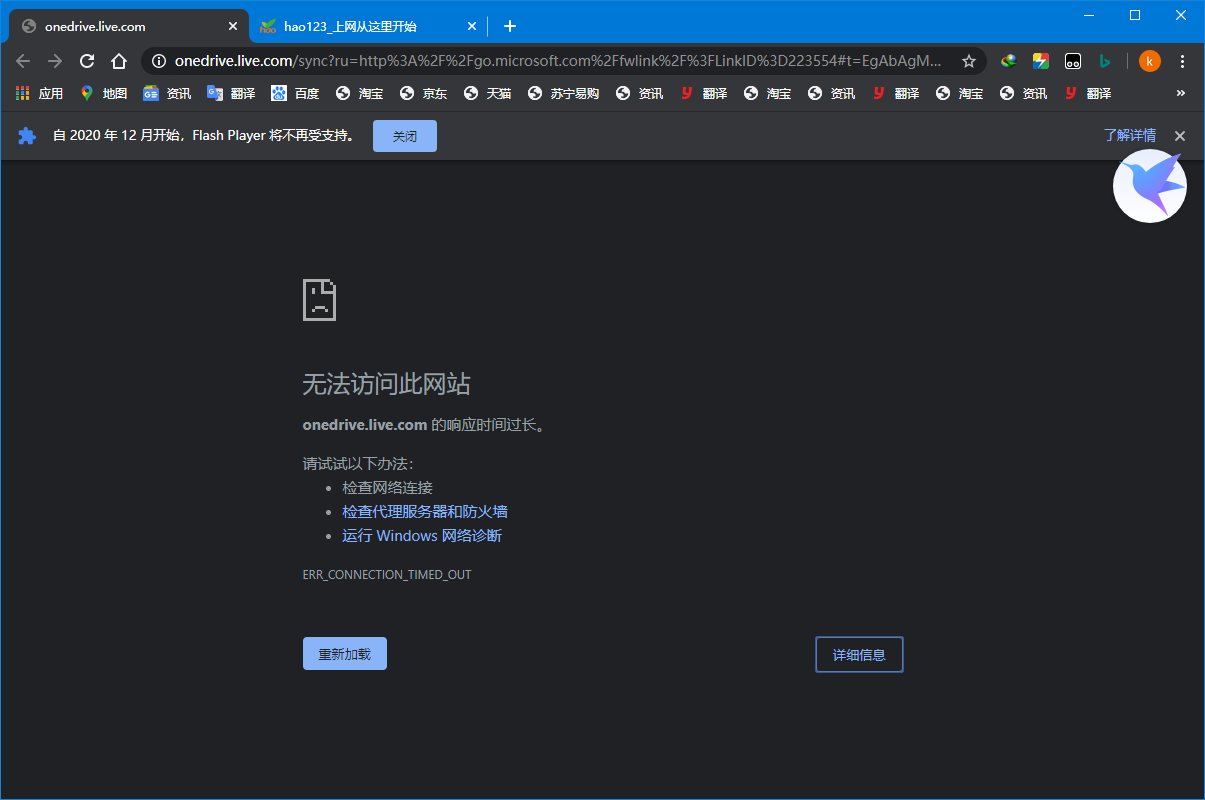Viewport: 1205px width, 800px height.
Task: View site information icon in address bar
Action: point(159,61)
